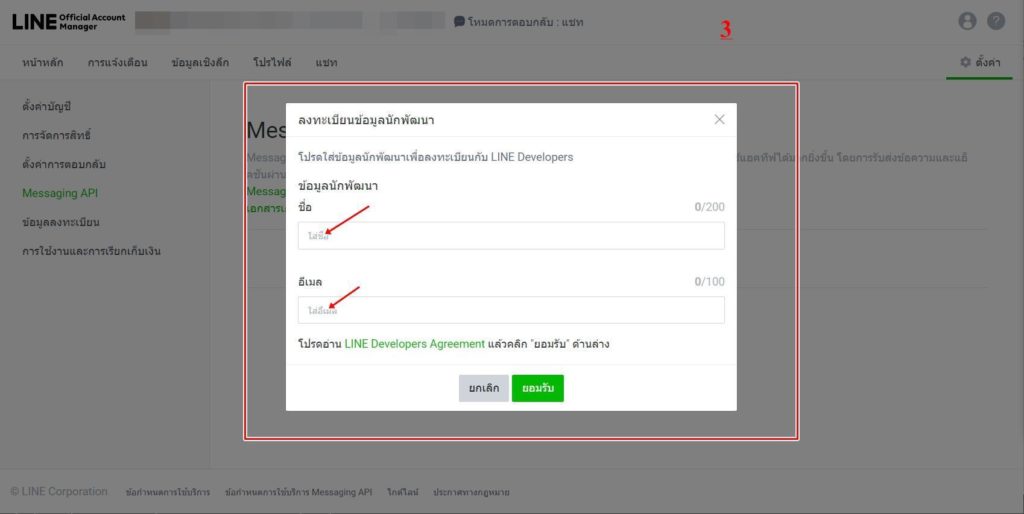Open the การแจ้งเตือน tab
The height and width of the screenshot is (514, 1024).
pos(118,63)
